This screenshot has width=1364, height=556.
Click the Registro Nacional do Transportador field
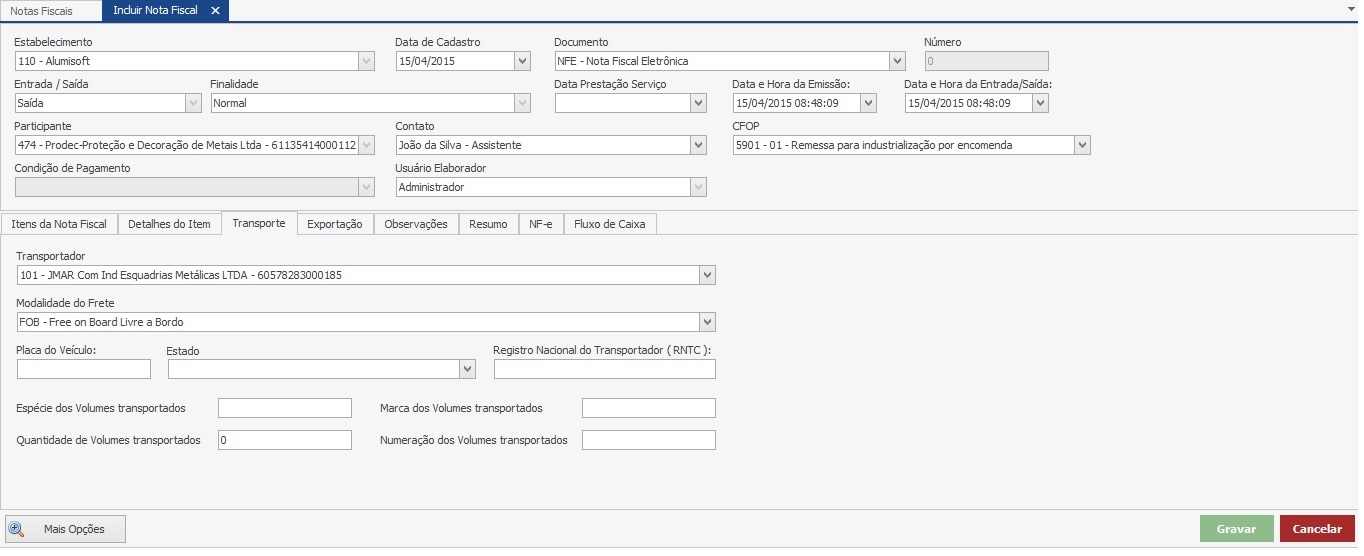604,369
